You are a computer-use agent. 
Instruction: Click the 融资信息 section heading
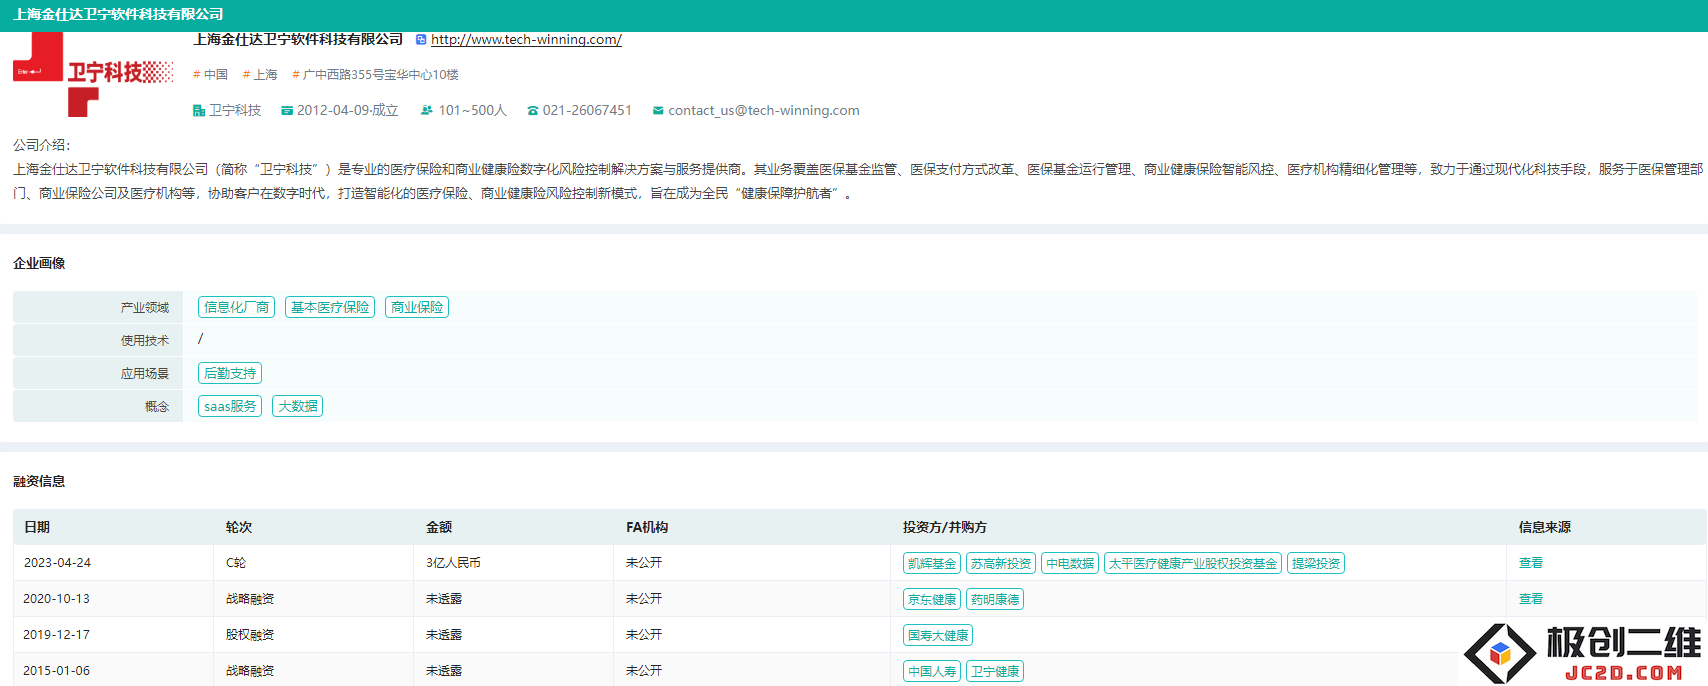coord(39,481)
